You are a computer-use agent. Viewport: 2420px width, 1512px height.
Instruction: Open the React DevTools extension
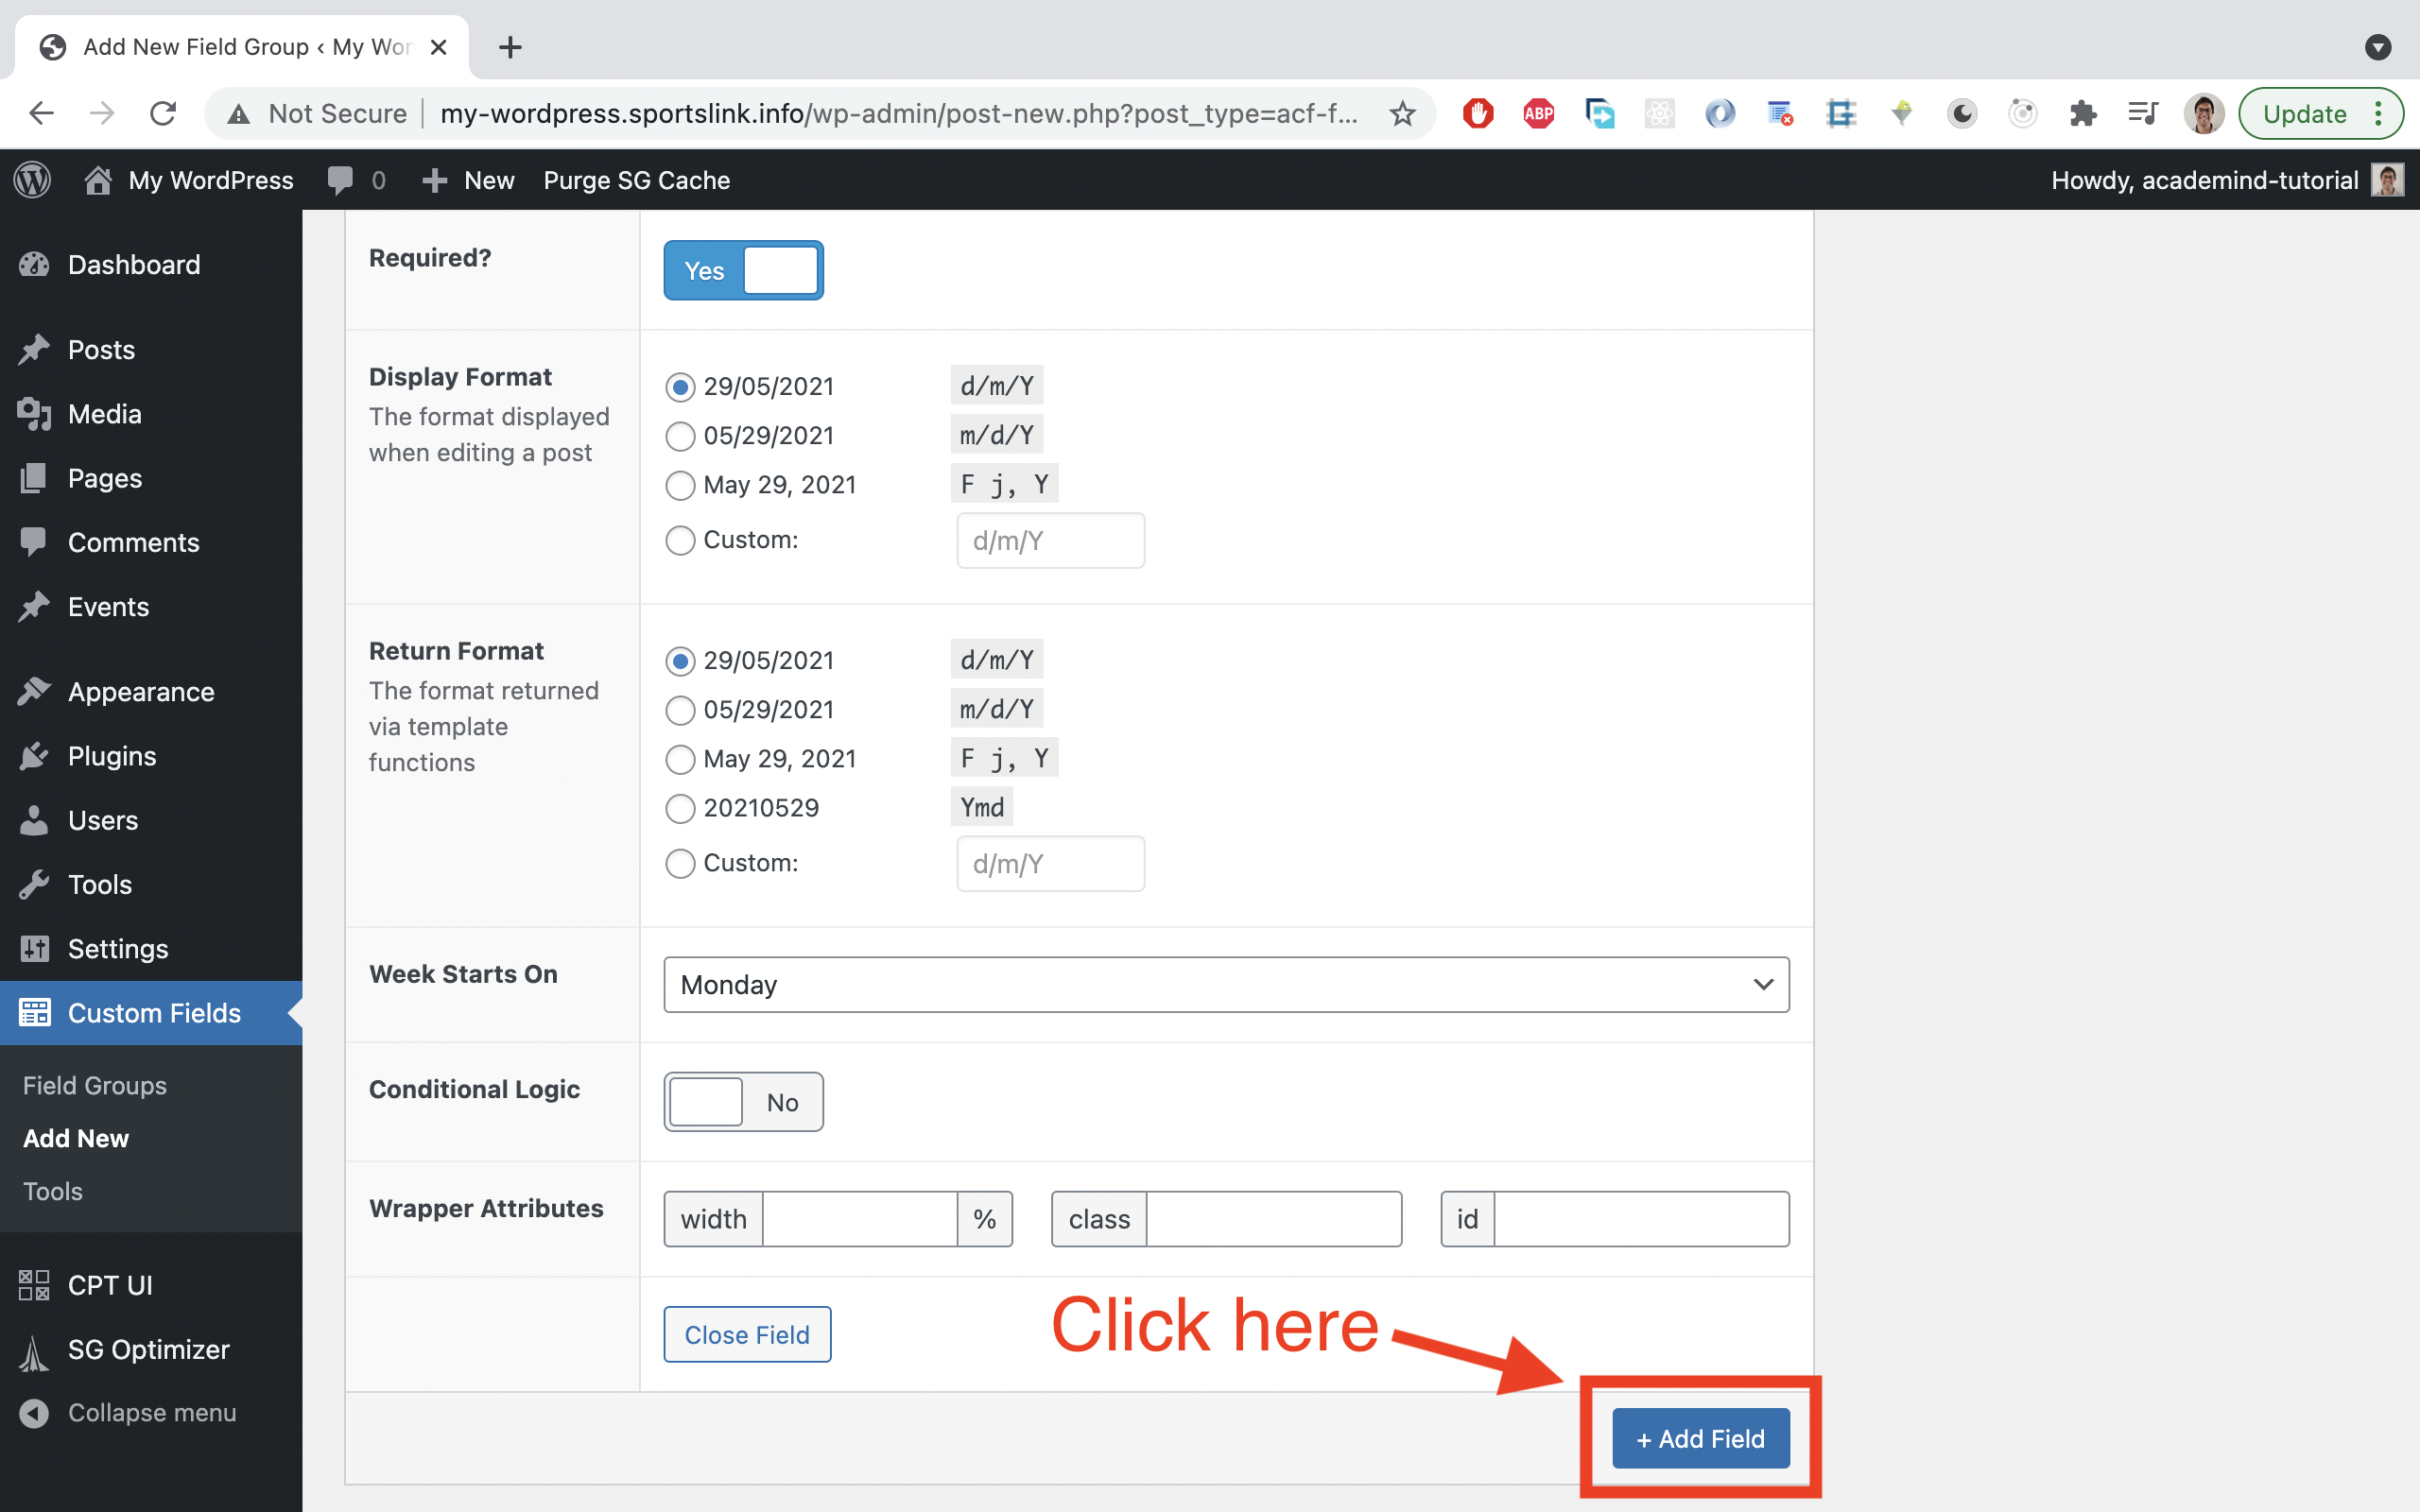pyautogui.click(x=1659, y=113)
